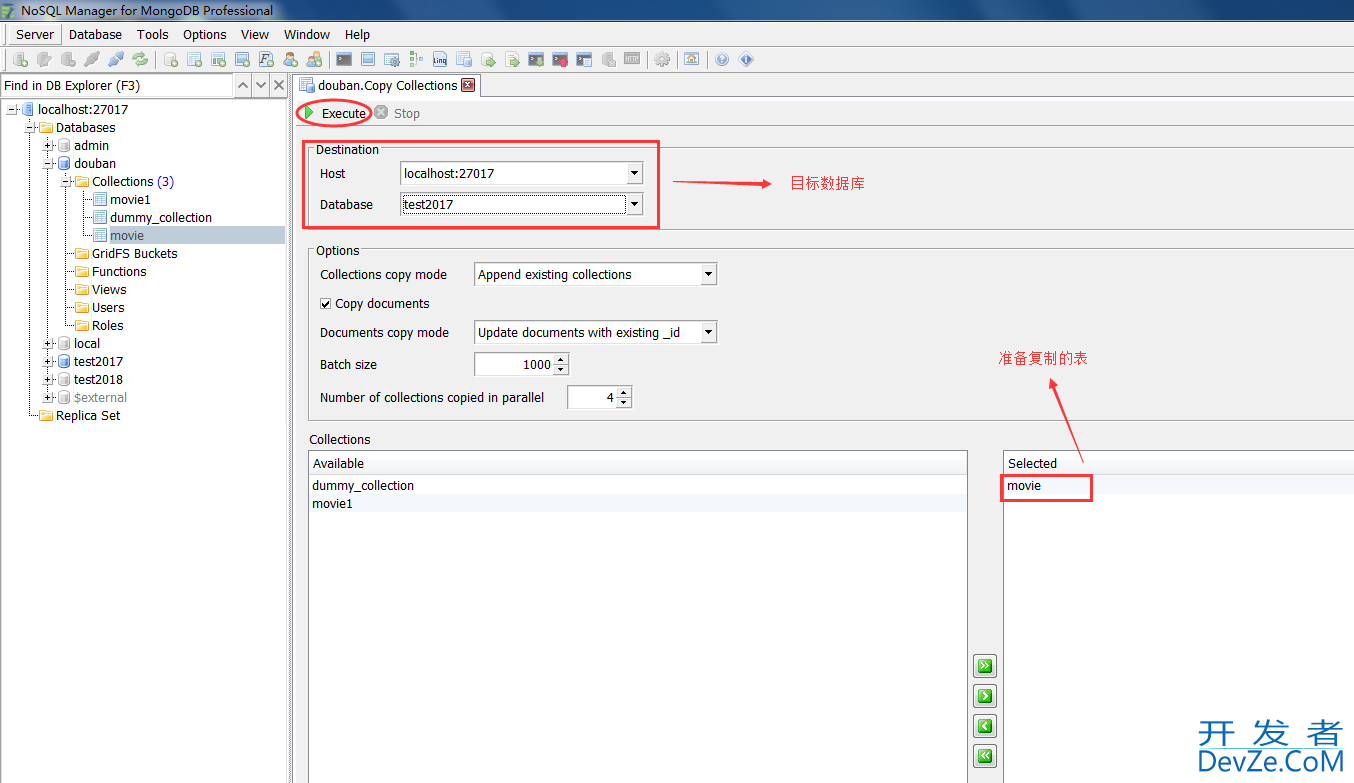This screenshot has width=1354, height=783.
Task: Select movie1 in the Available list
Action: tap(638, 503)
